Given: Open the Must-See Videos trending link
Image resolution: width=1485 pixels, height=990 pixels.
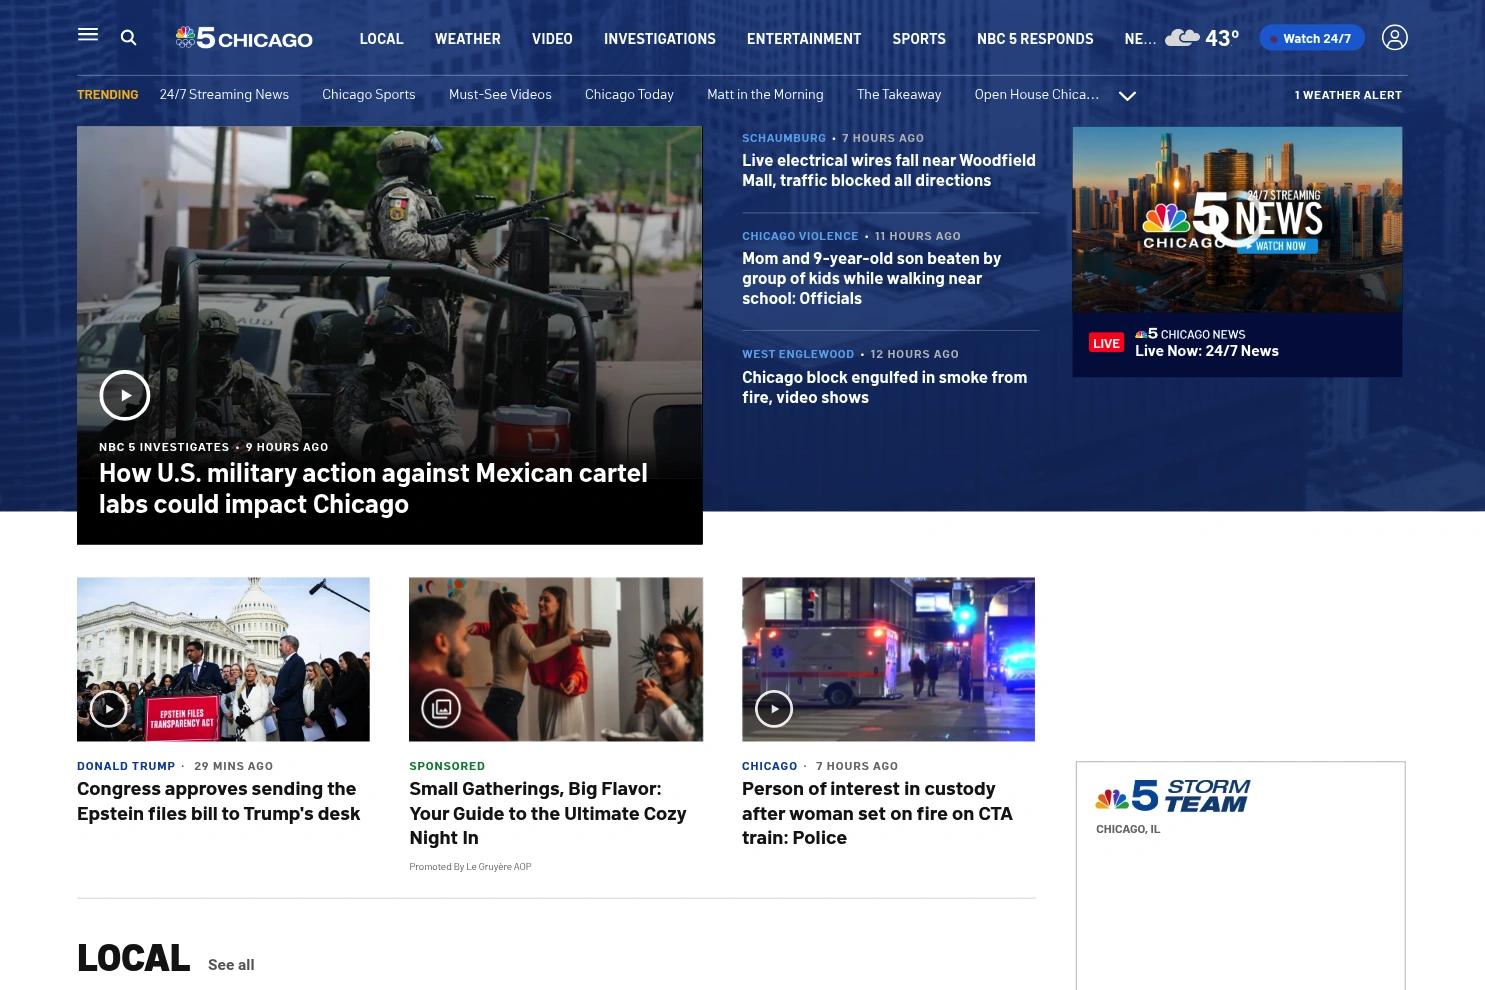Looking at the screenshot, I should [500, 94].
